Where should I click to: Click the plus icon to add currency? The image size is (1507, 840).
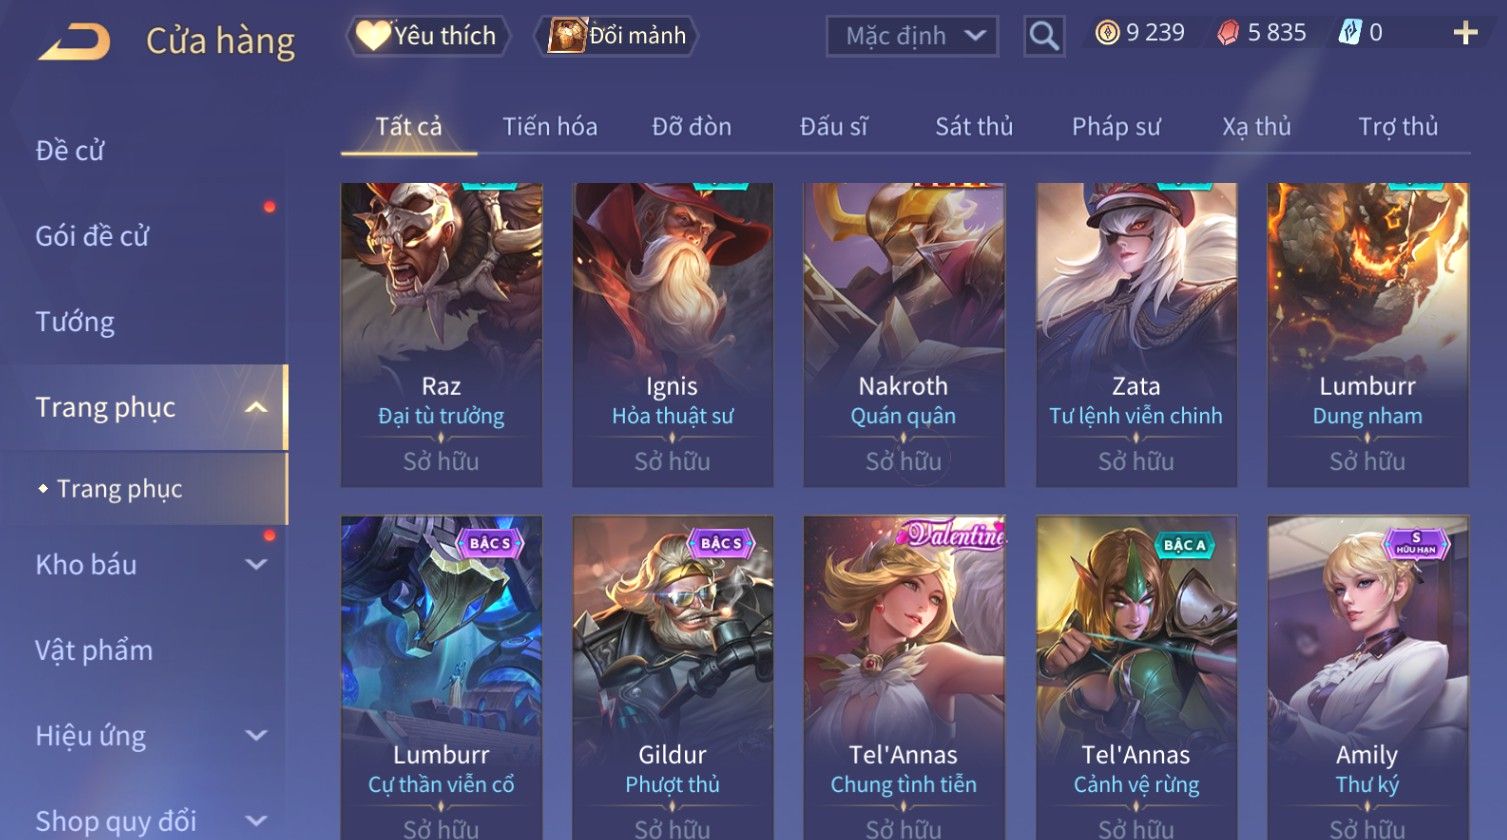pos(1465,34)
